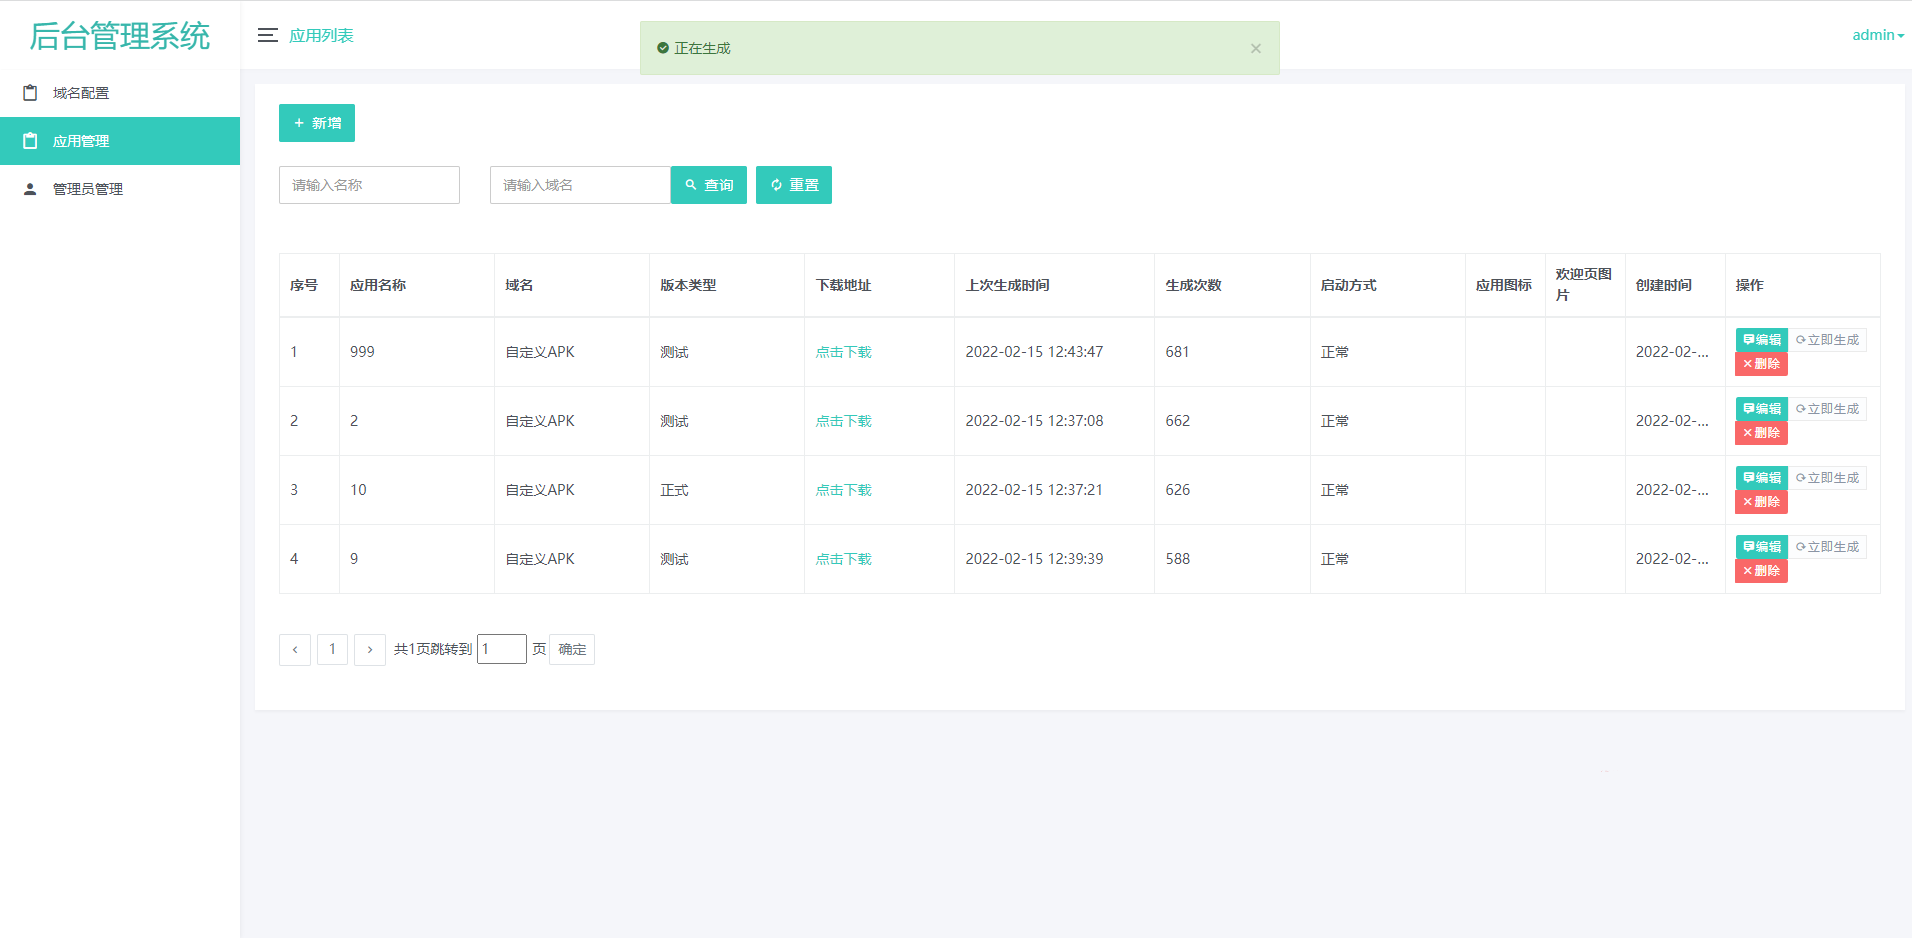Switch to the 应用列表 view
This screenshot has width=1912, height=938.
tap(322, 35)
